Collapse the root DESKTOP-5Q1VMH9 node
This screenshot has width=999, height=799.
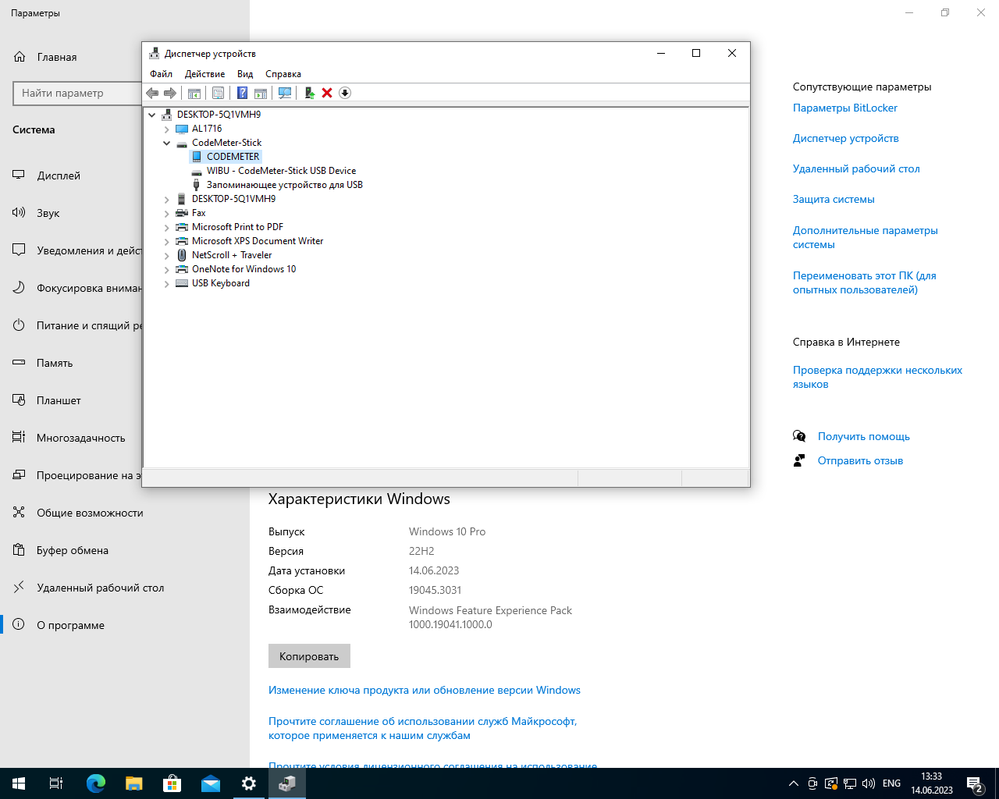point(152,115)
